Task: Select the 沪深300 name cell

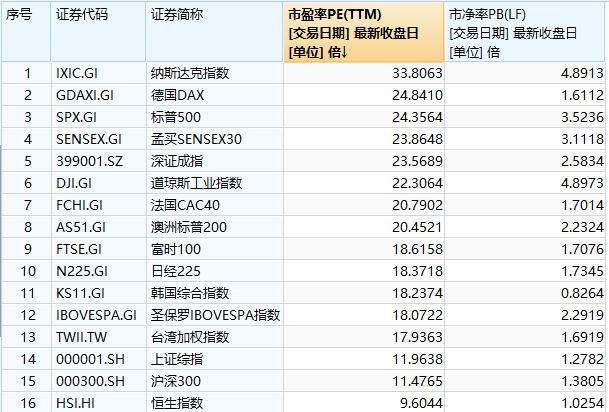Action: [x=214, y=381]
